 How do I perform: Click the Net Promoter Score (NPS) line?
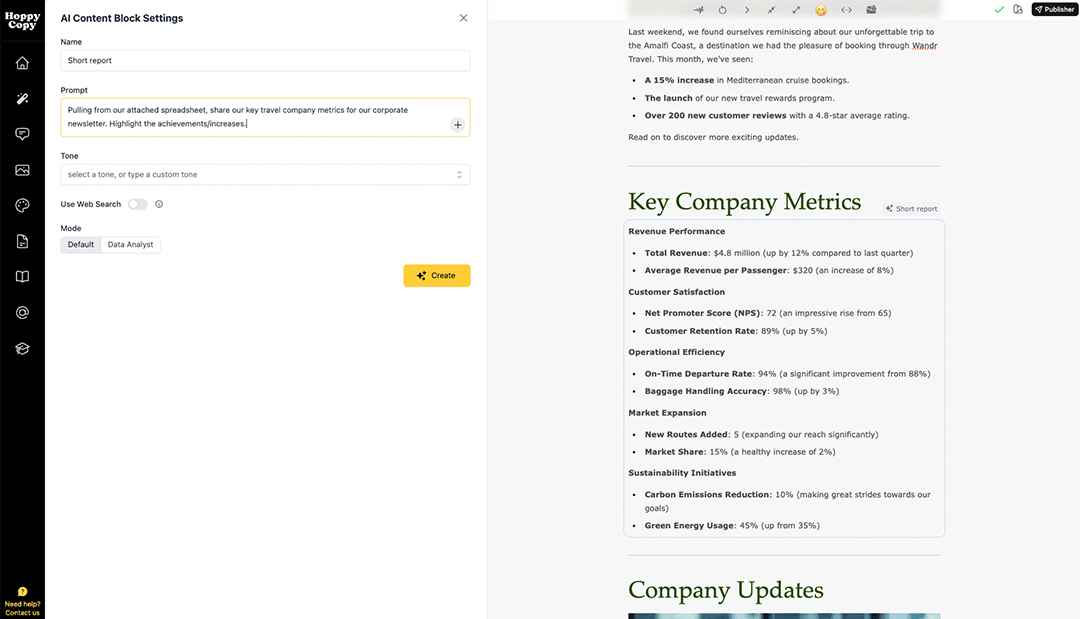tap(768, 313)
